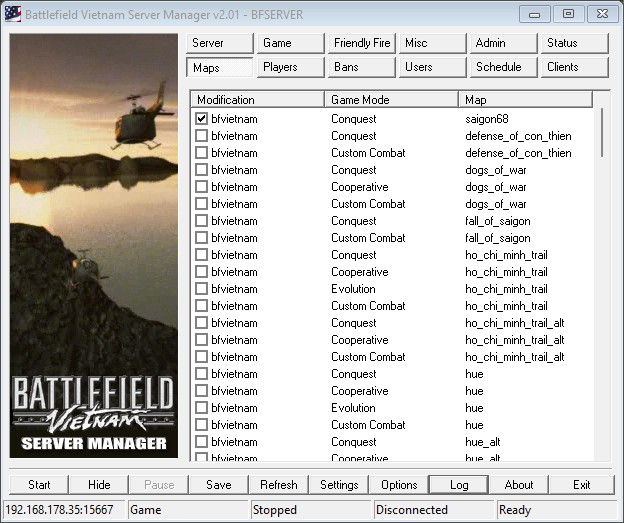Open the Log window button
Image resolution: width=624 pixels, height=523 pixels.
[x=459, y=485]
